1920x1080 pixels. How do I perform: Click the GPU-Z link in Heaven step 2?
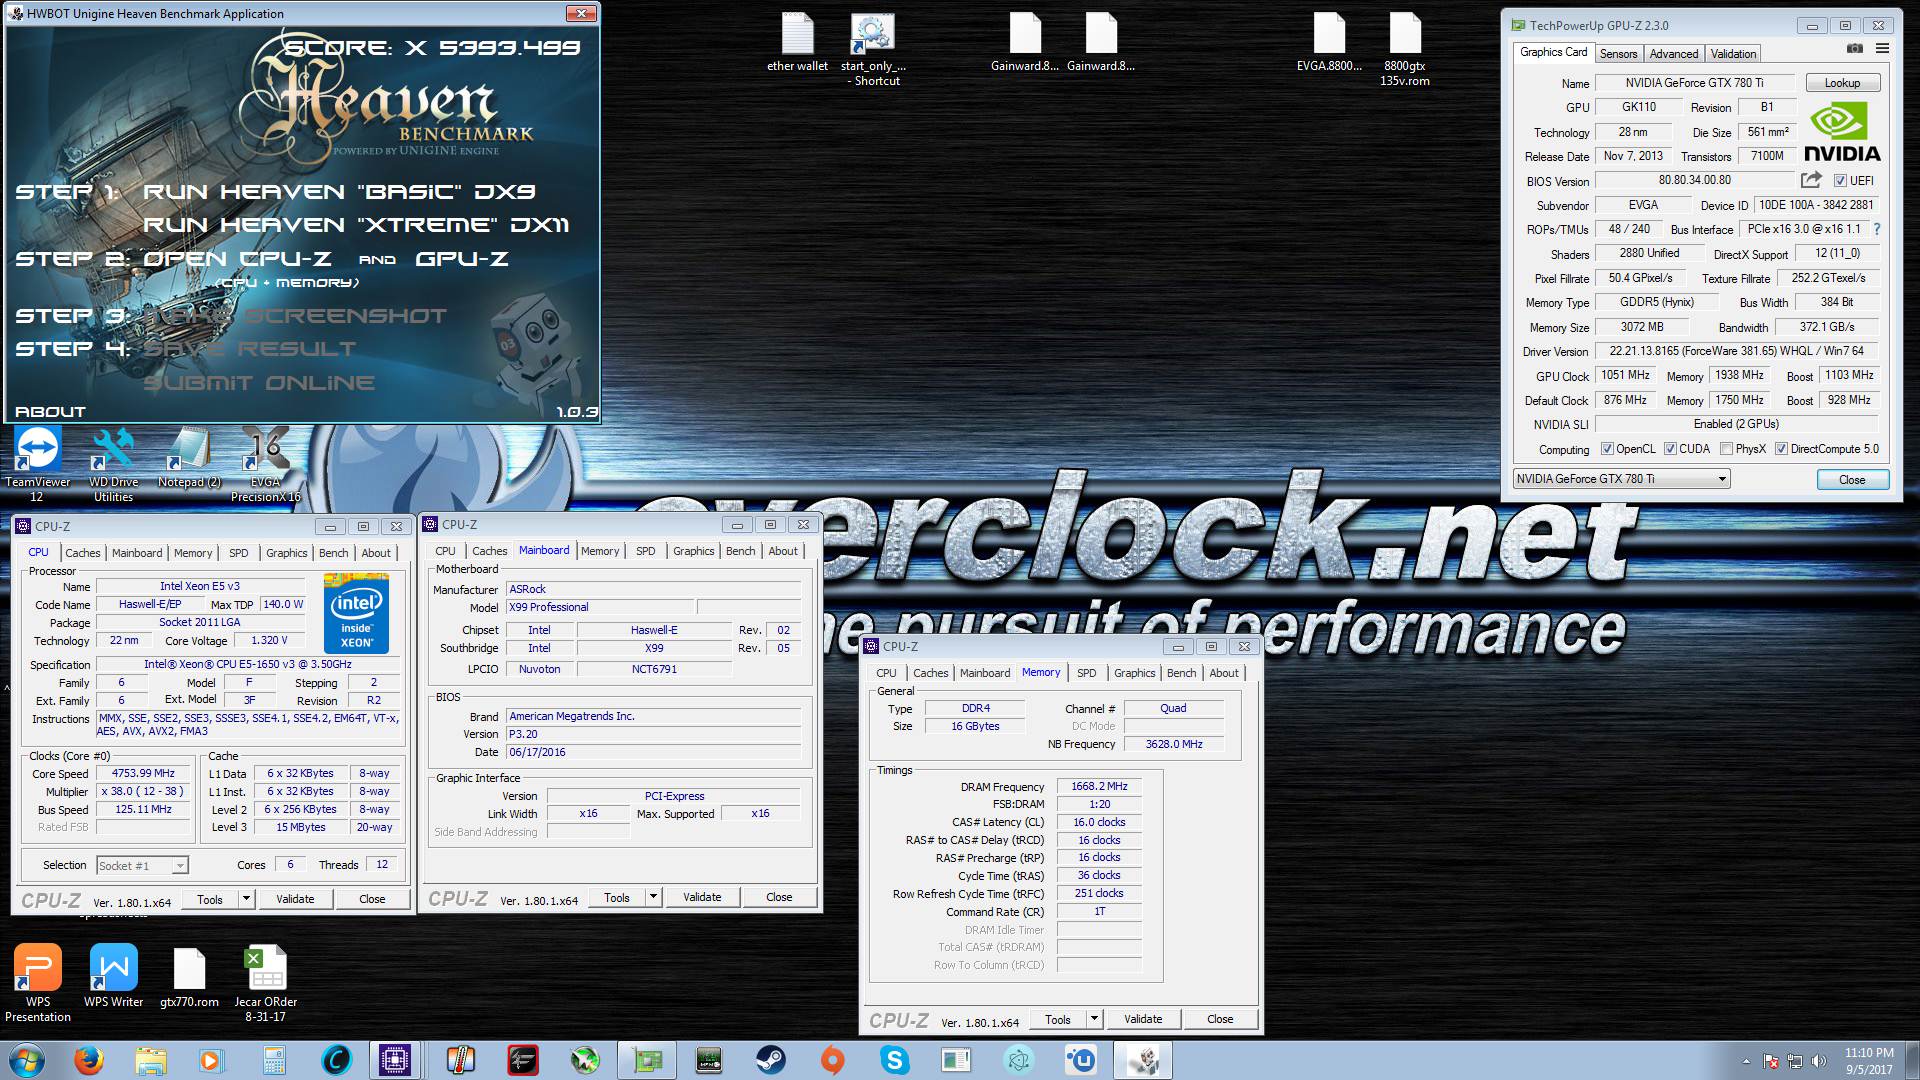pos(462,259)
